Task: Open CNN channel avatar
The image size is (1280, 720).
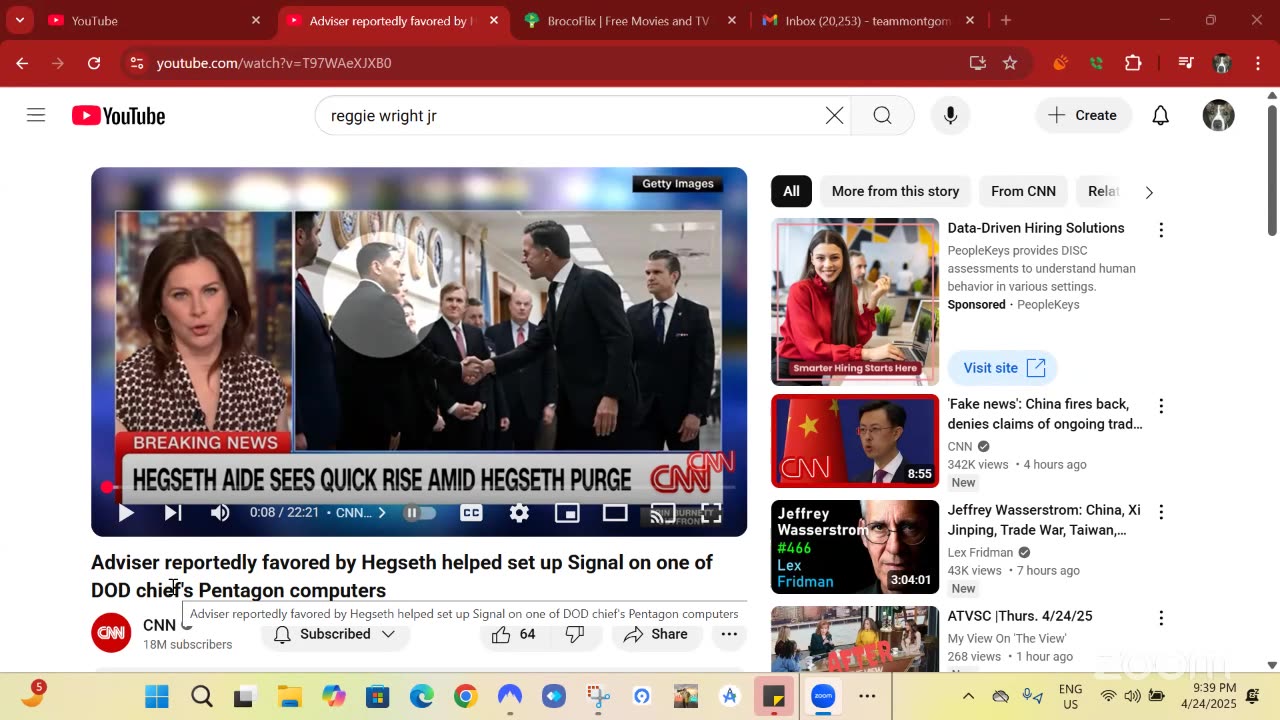Action: pos(111,633)
